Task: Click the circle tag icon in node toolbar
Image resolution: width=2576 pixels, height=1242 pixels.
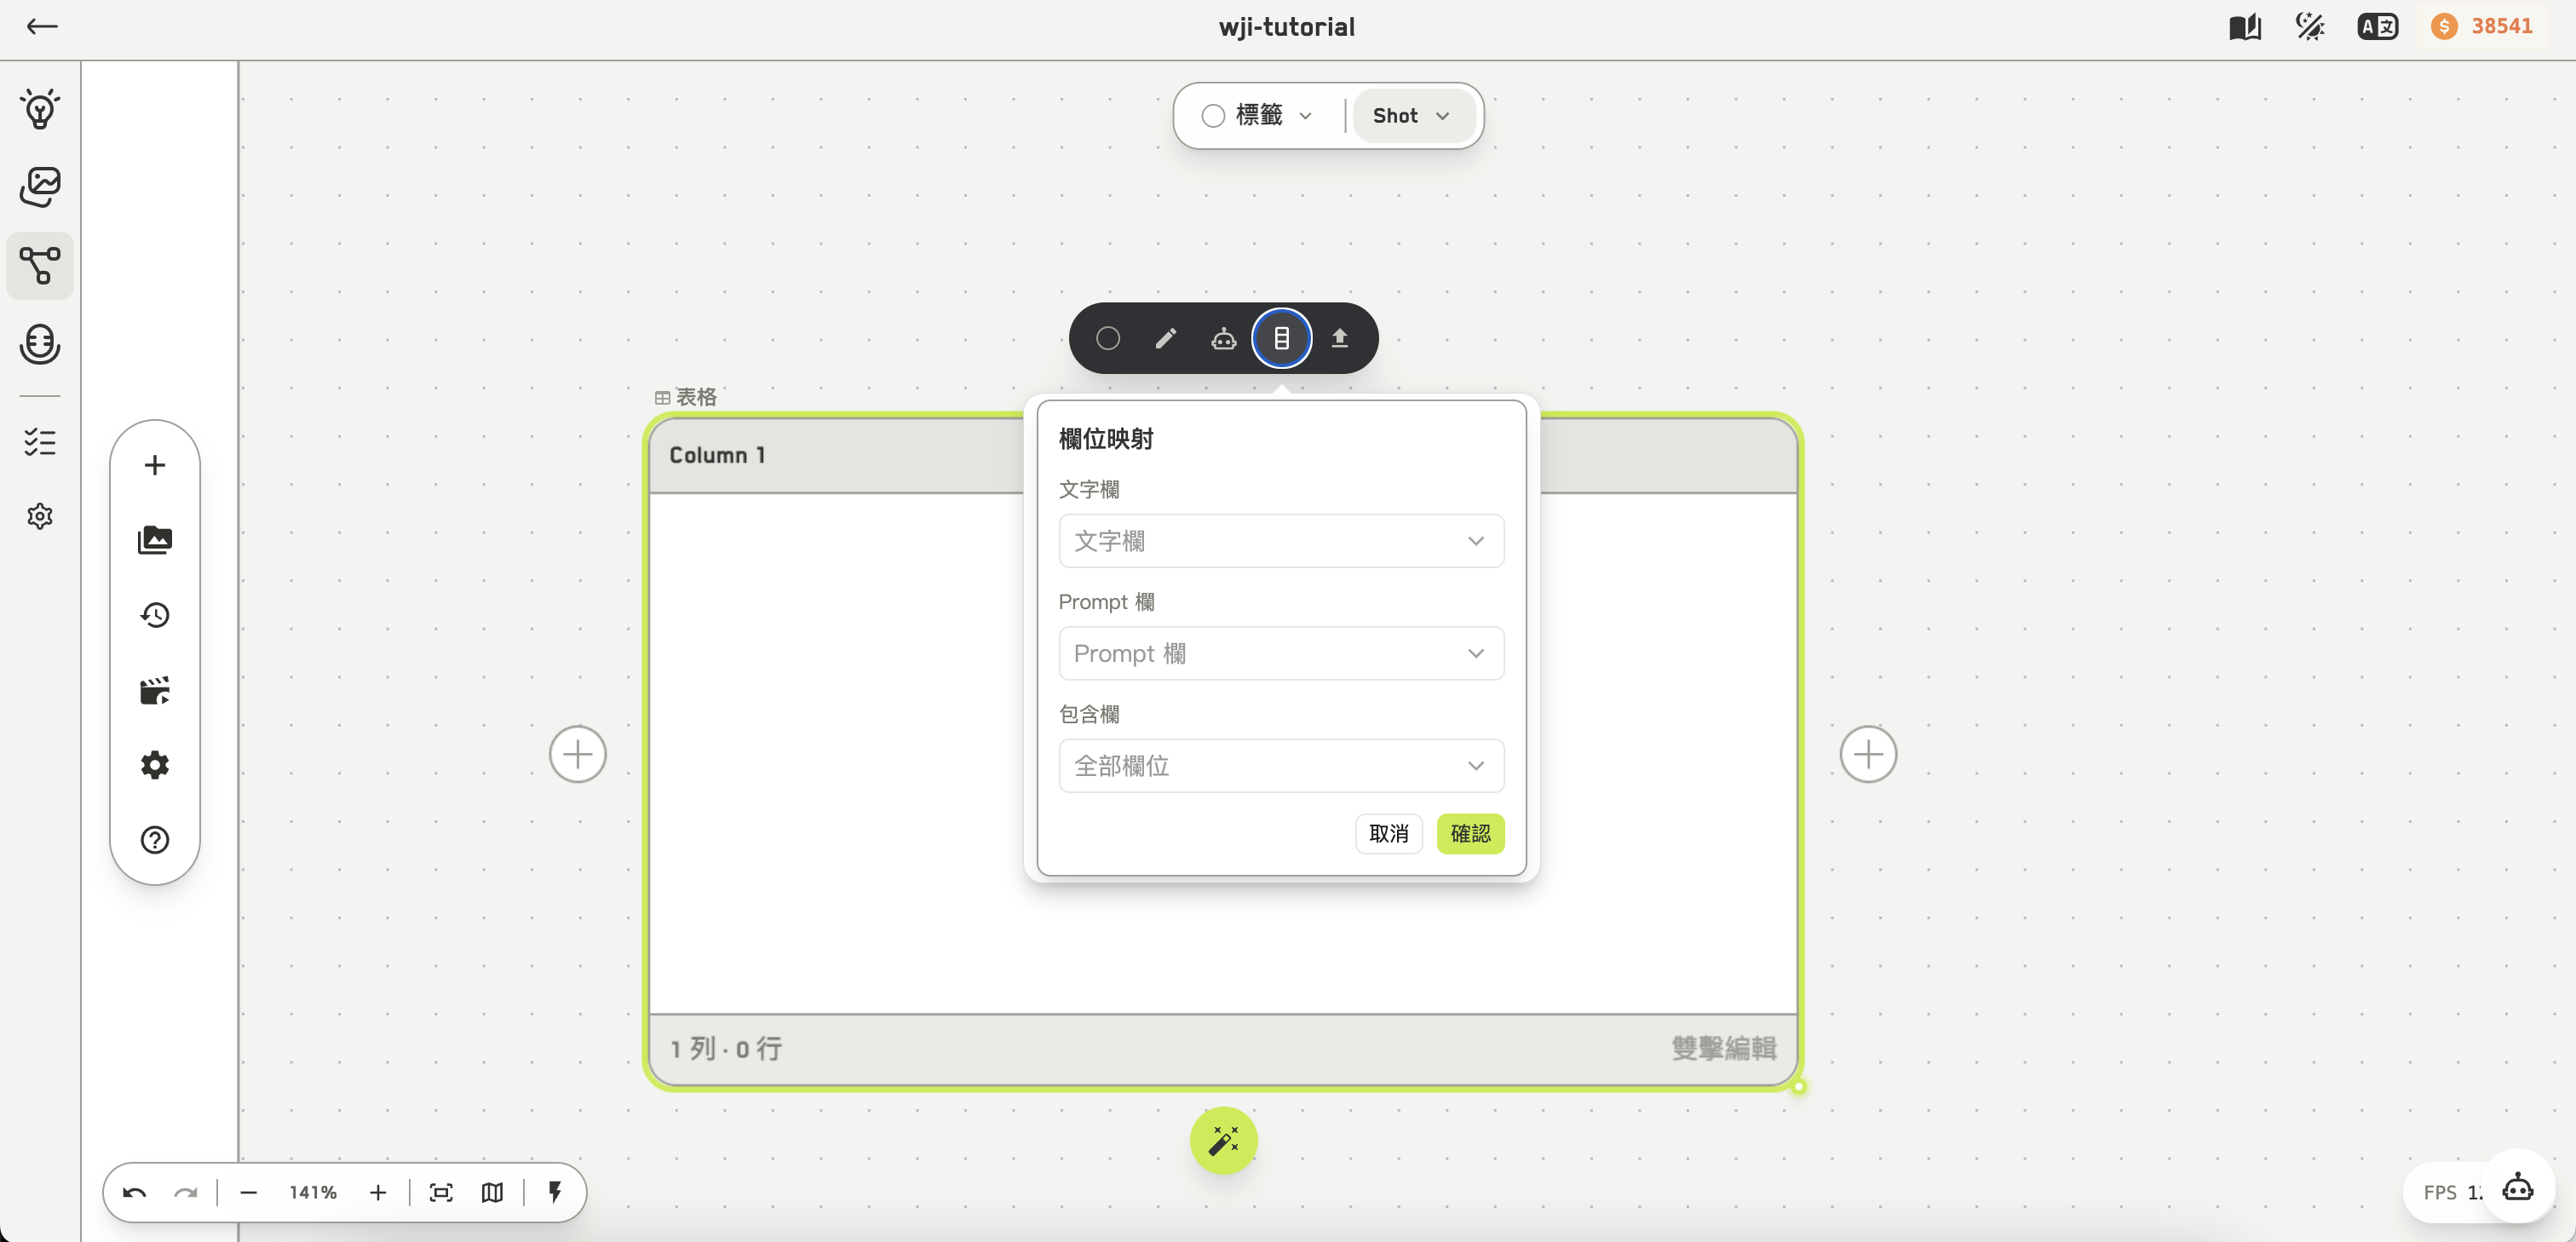Action: click(1108, 338)
